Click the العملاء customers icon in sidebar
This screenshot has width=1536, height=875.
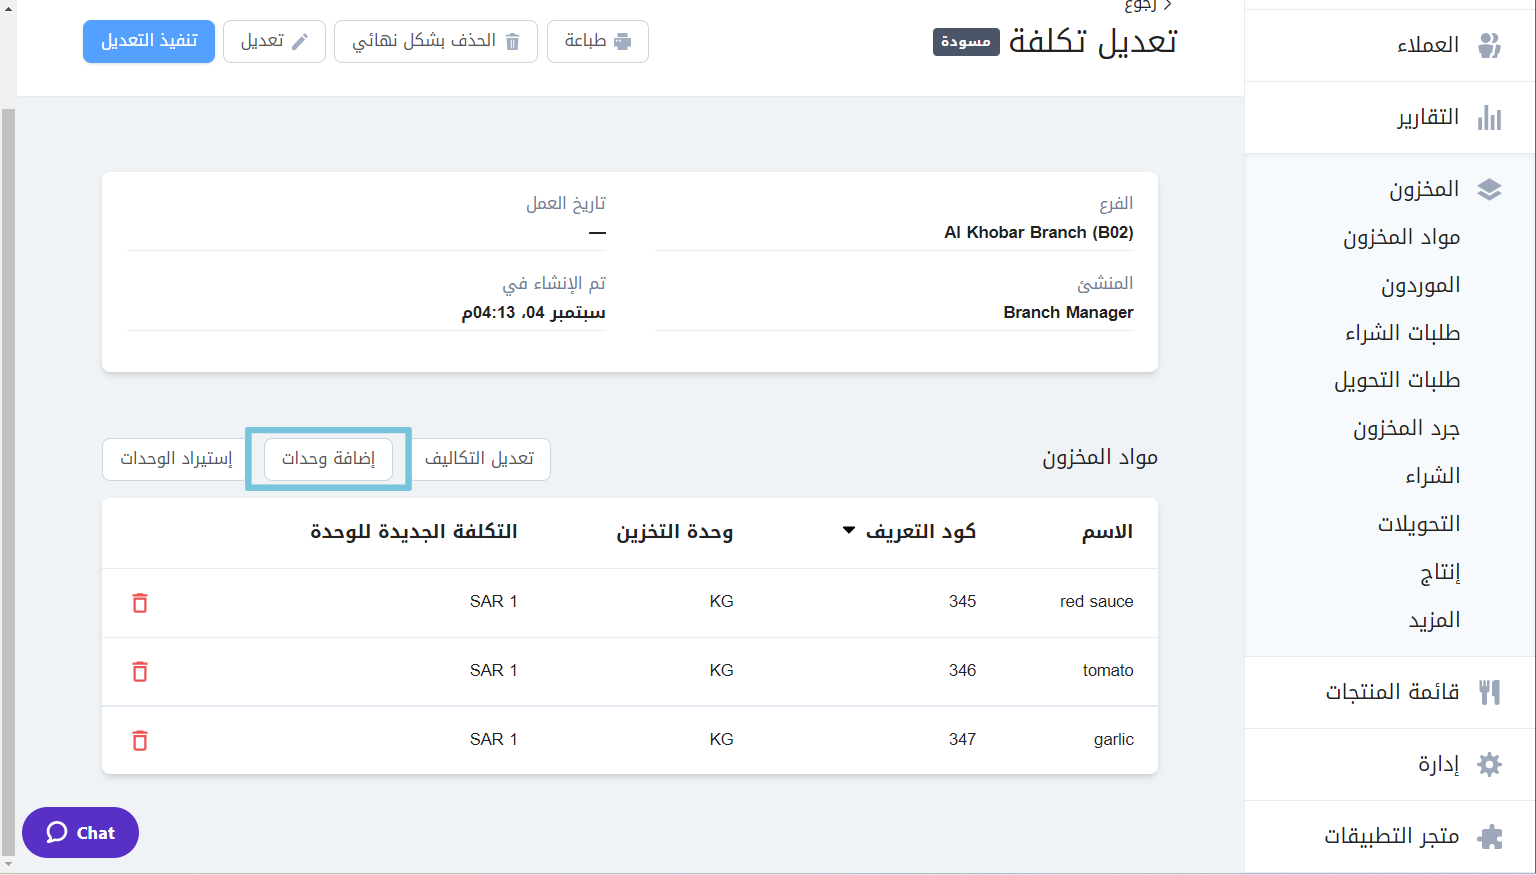click(x=1490, y=44)
